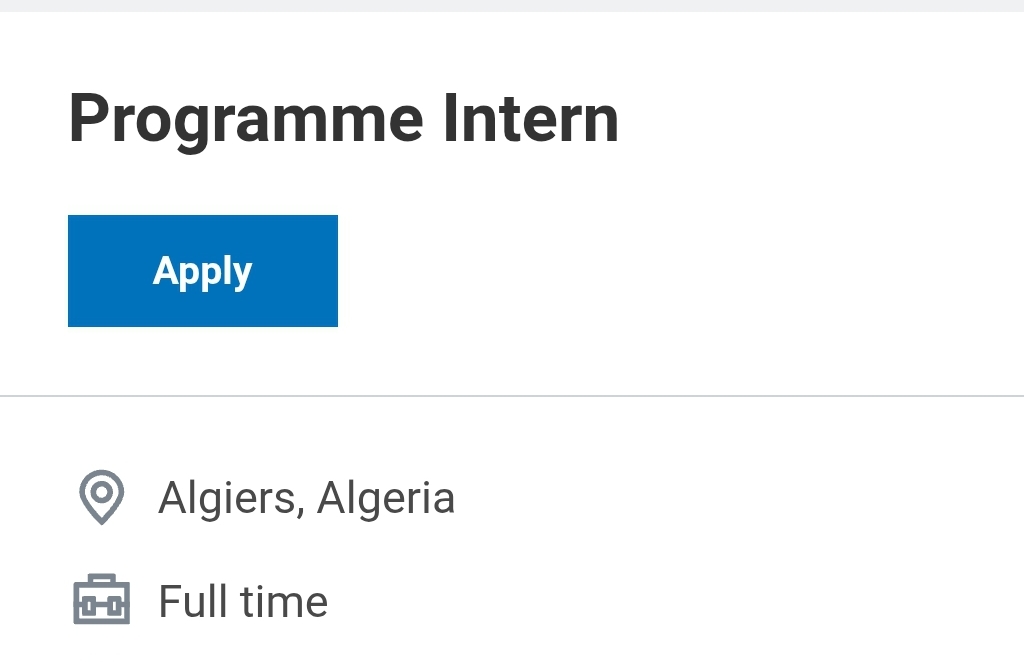The height and width of the screenshot is (662, 1024).
Task: Select the location pin icon
Action: [101, 497]
